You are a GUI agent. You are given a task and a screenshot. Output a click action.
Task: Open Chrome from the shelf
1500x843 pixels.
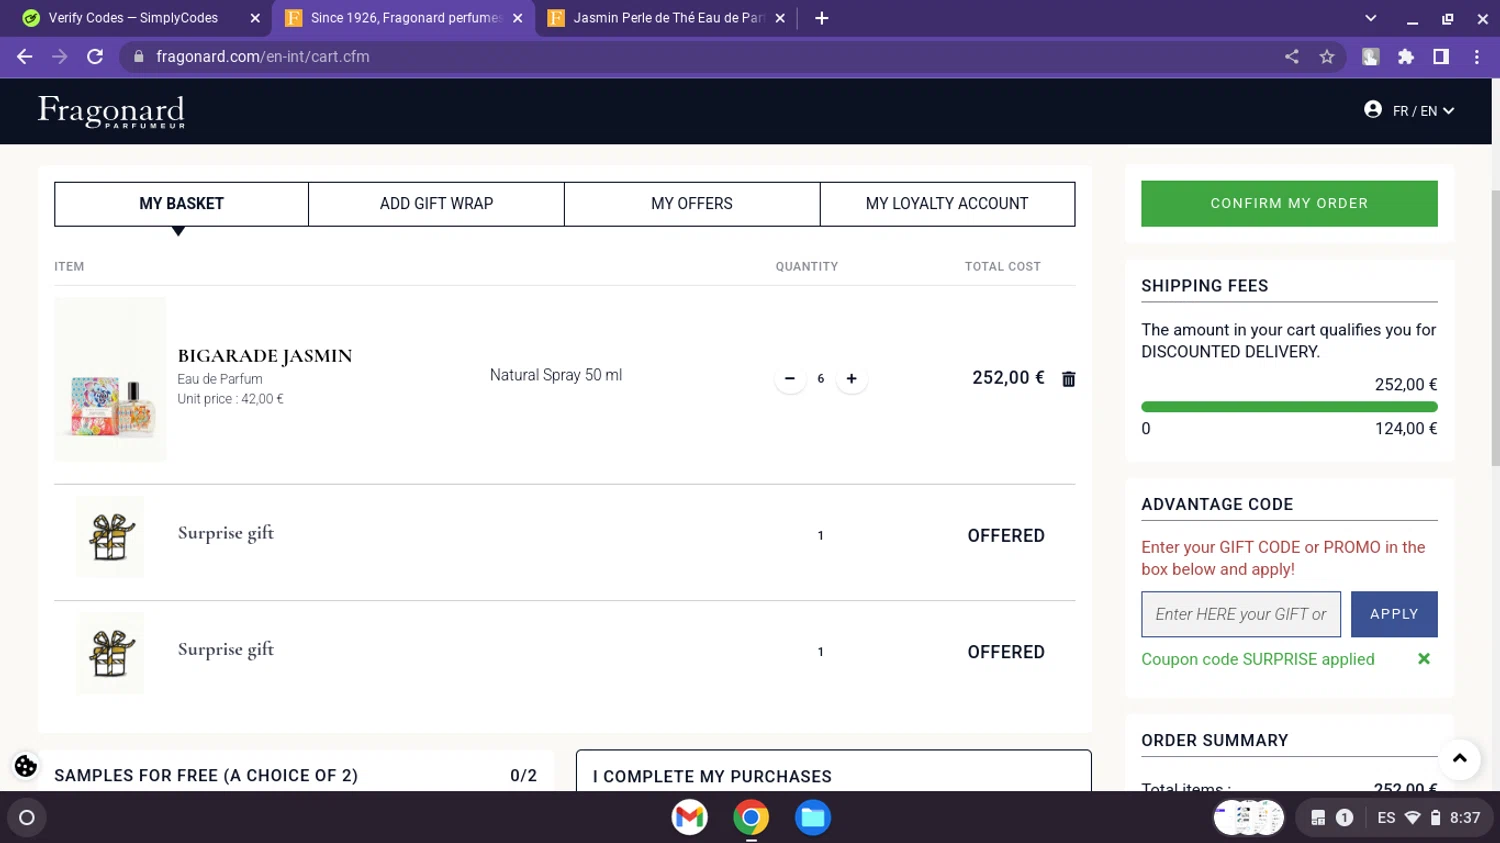point(751,818)
